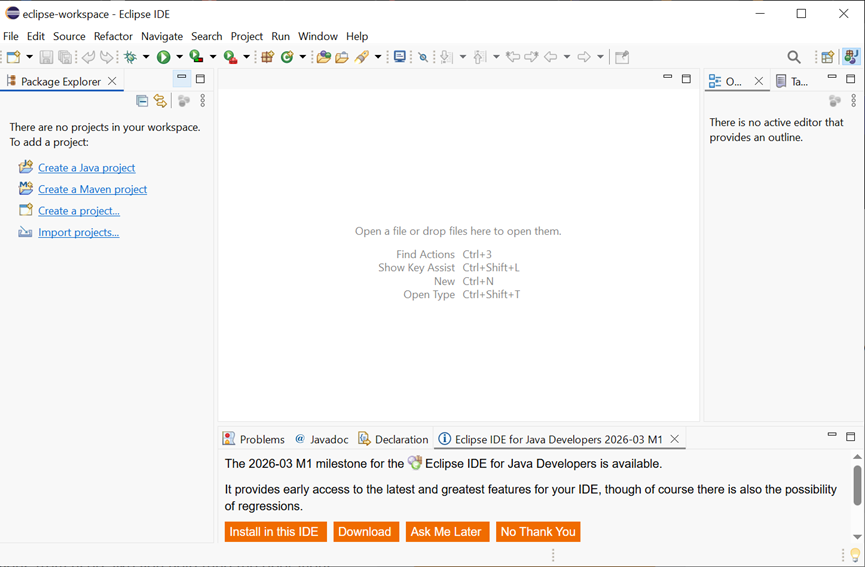Click the Open Task folder icon

point(342,57)
